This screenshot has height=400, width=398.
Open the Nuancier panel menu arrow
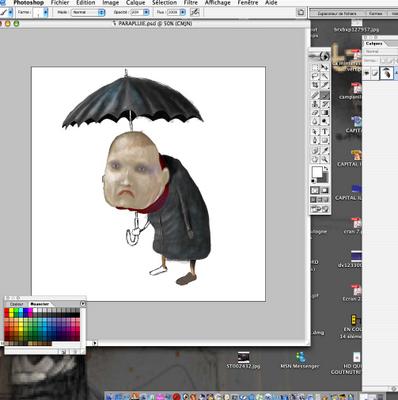(x=83, y=304)
